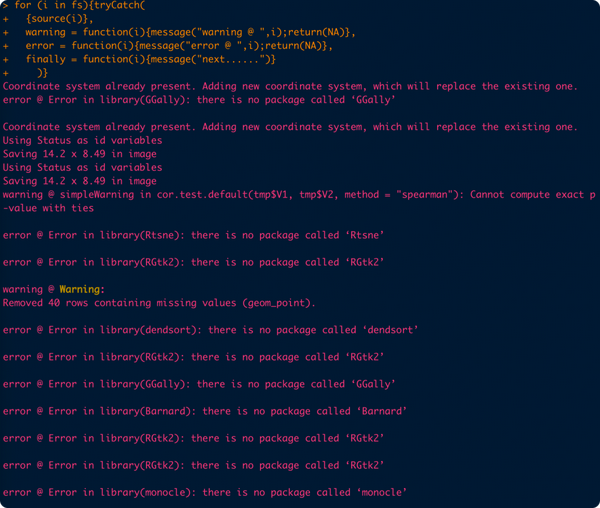
Task: Click the Rtsne package error line
Action: point(209,235)
